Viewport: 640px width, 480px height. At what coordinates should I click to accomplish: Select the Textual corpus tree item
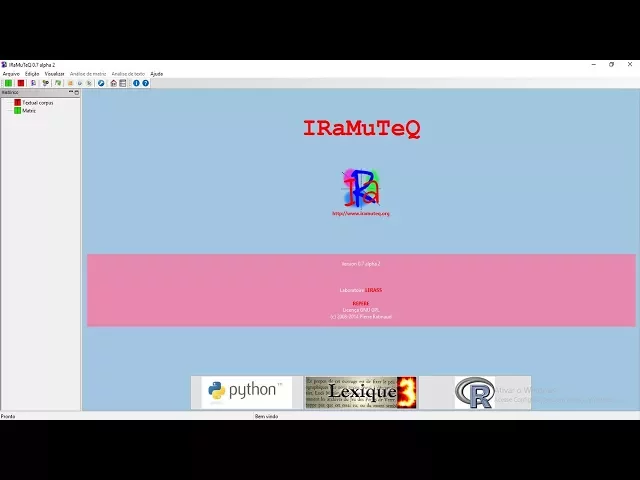38,103
